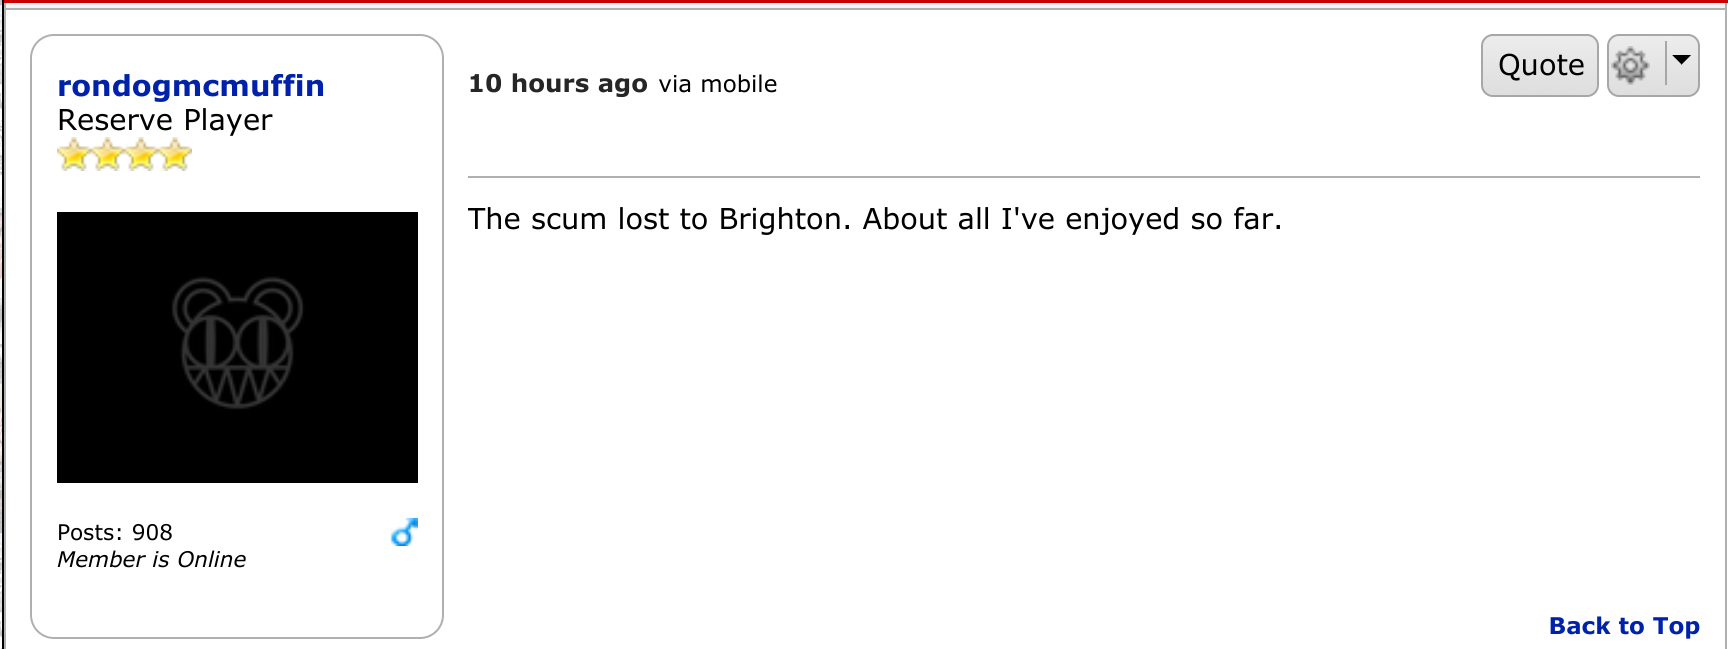Image resolution: width=1728 pixels, height=649 pixels.
Task: Click the Reserve Player rank title
Action: 165,120
